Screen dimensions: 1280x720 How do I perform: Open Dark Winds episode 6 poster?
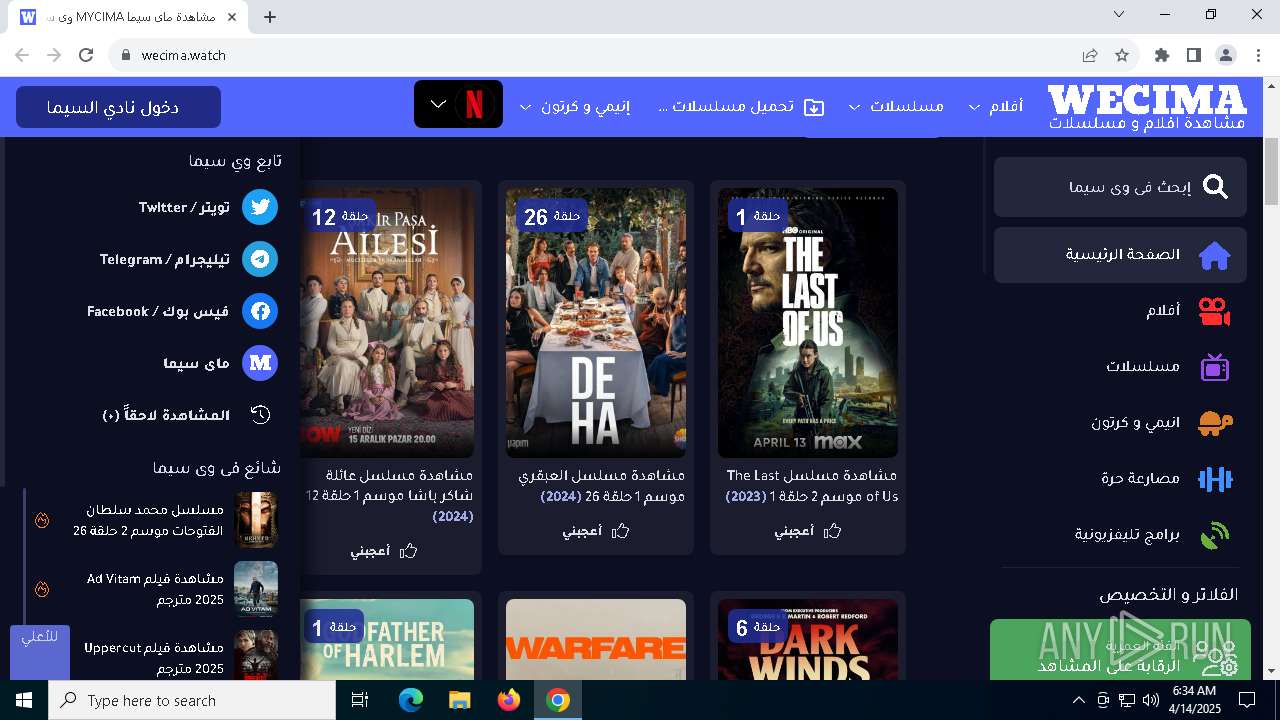[x=808, y=640]
